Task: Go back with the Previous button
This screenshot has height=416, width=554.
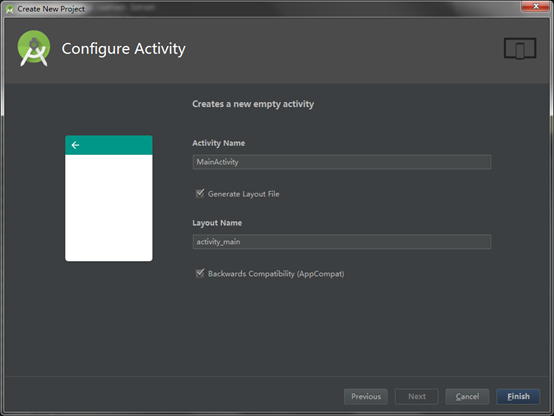Action: (x=366, y=397)
